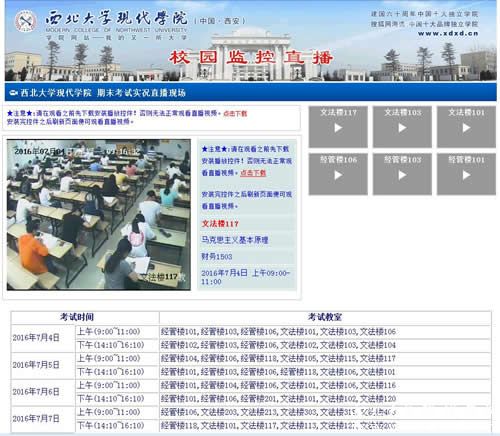This screenshot has width=500, height=436.
Task: Play the 文法楼117 camera feed
Action: [x=338, y=127]
